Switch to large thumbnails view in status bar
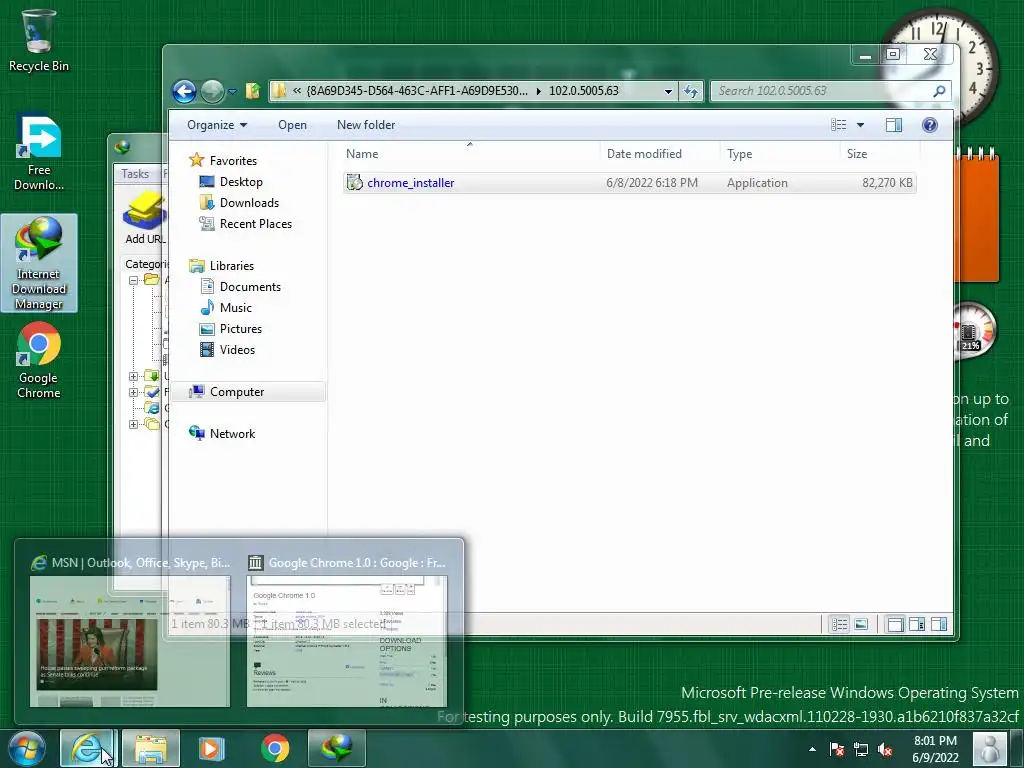The width and height of the screenshot is (1024, 768). click(x=861, y=624)
